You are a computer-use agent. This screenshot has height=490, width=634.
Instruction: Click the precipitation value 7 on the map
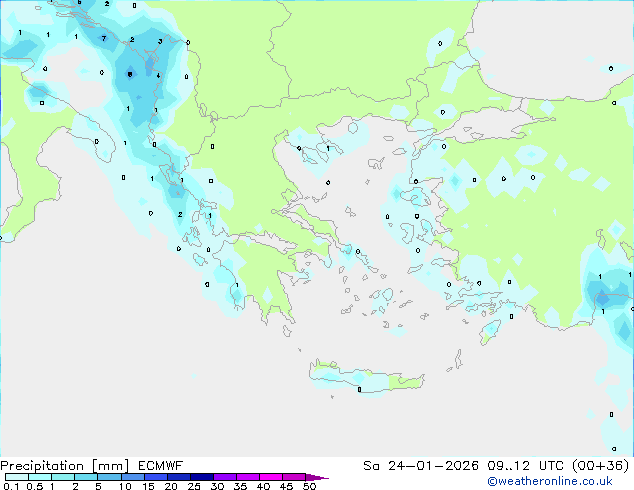pyautogui.click(x=104, y=38)
